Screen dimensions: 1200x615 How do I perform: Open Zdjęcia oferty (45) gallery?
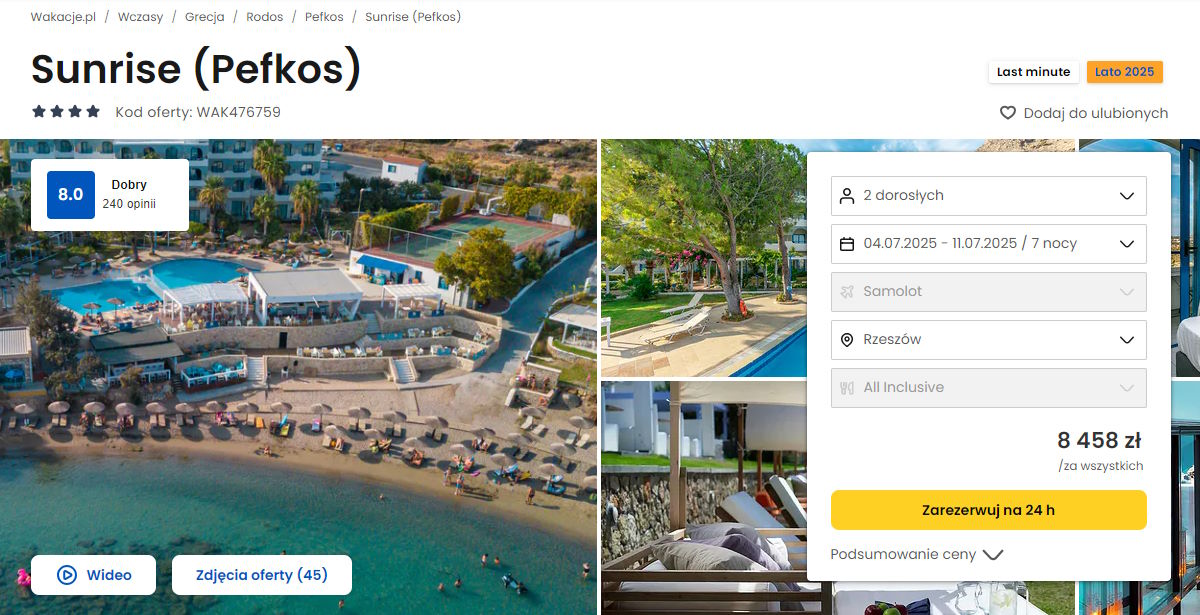coord(262,575)
